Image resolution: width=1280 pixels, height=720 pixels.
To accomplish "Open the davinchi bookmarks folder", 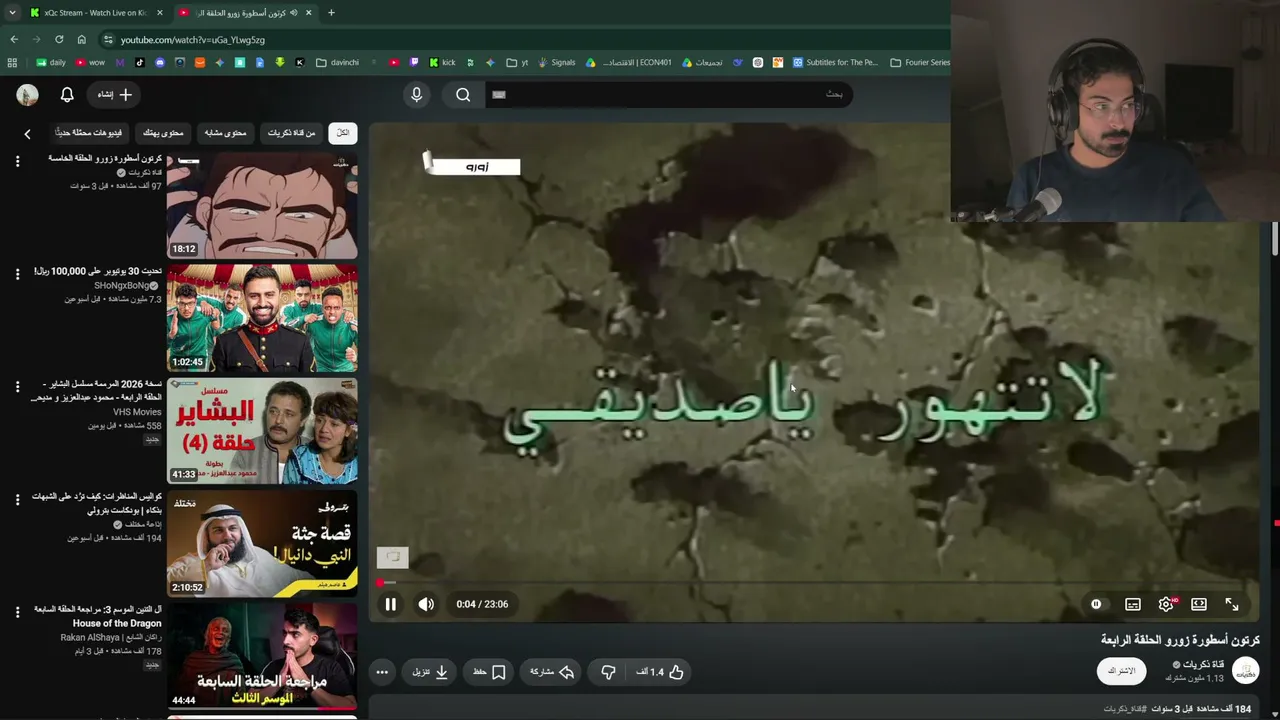I will tap(336, 62).
